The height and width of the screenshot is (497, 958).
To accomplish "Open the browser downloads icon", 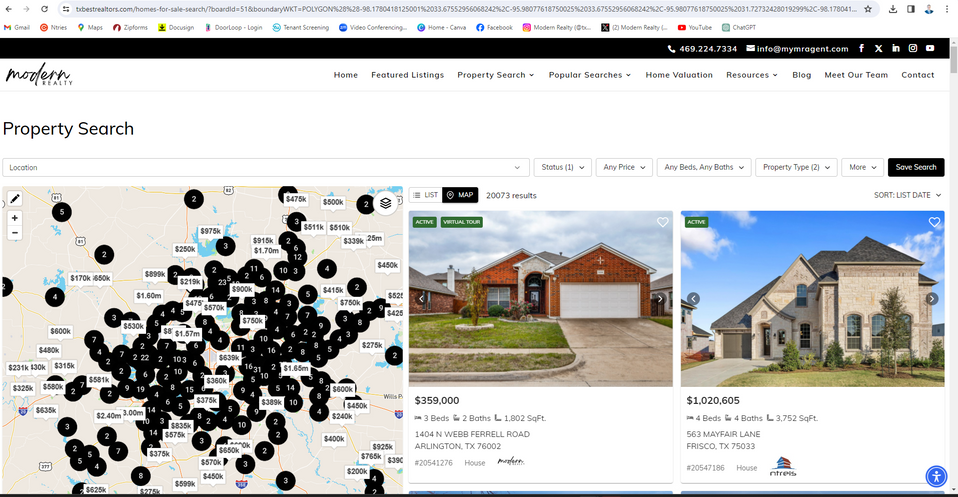I will pyautogui.click(x=893, y=9).
